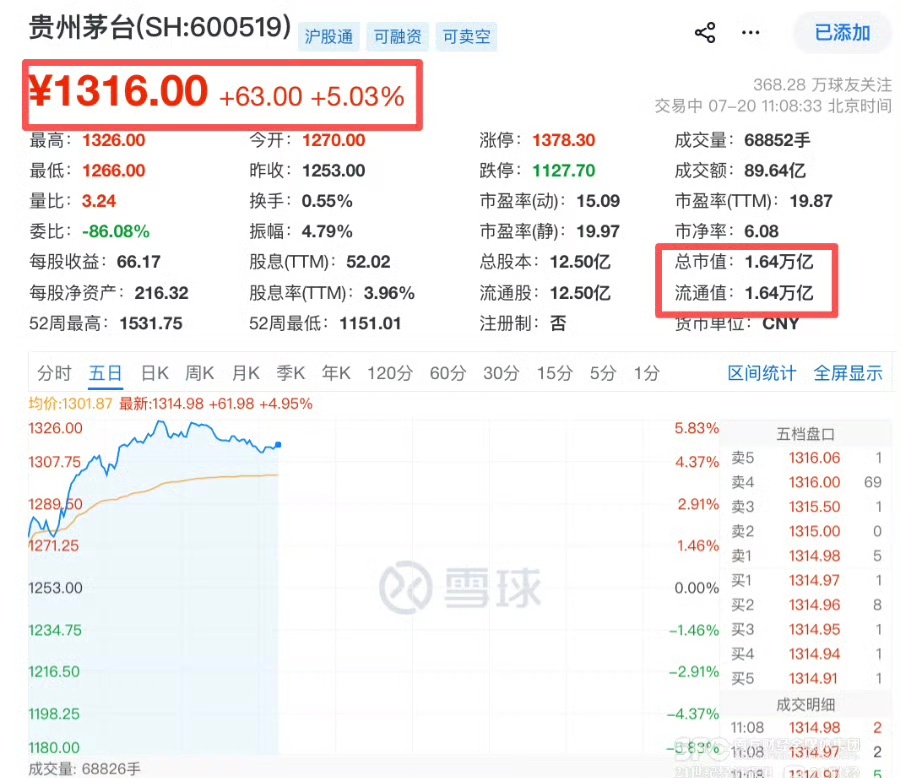
Task: Click the 可卖空 tag
Action: [466, 37]
